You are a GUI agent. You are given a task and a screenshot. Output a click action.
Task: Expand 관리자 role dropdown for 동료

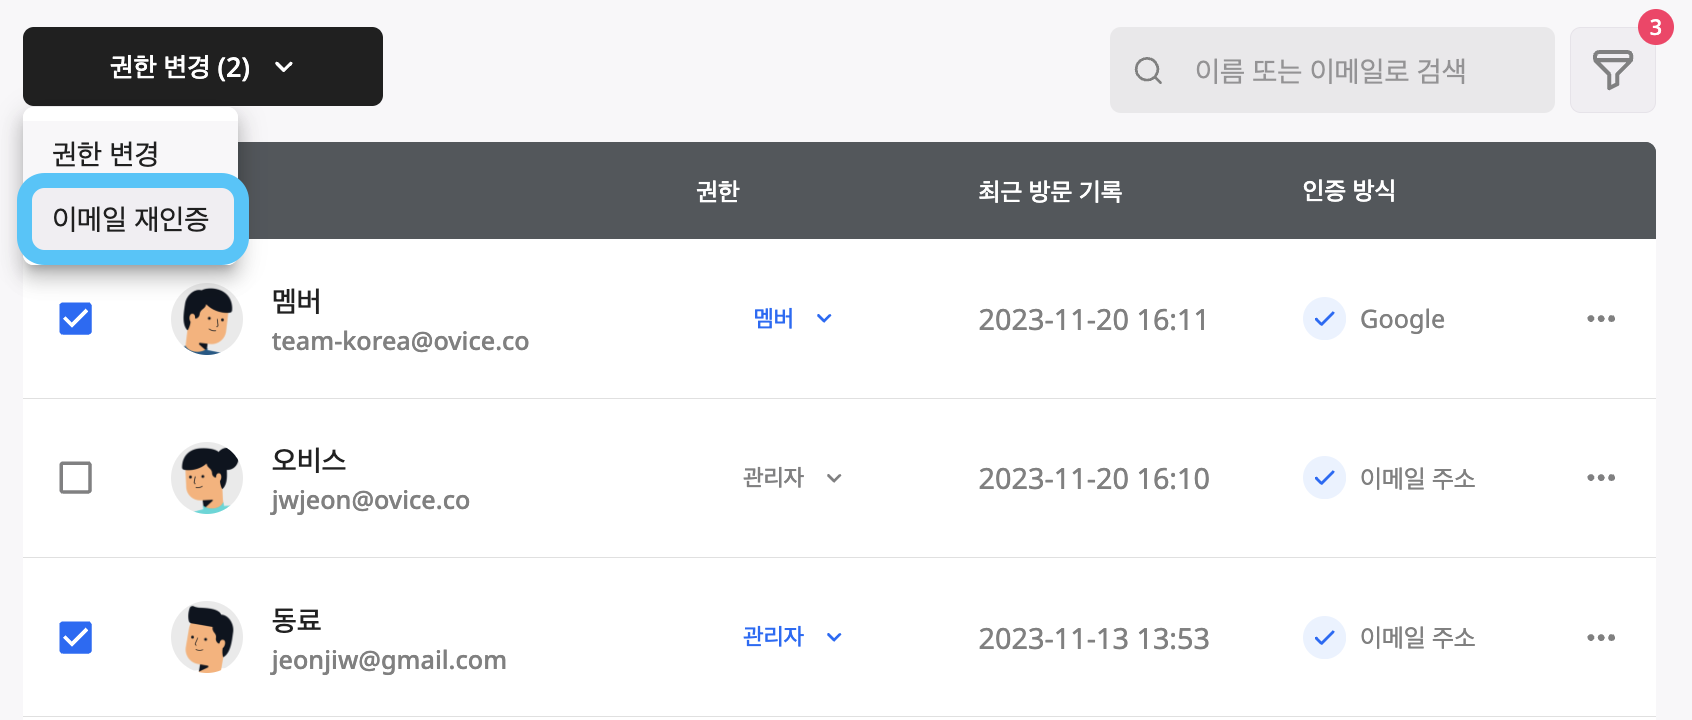point(792,637)
